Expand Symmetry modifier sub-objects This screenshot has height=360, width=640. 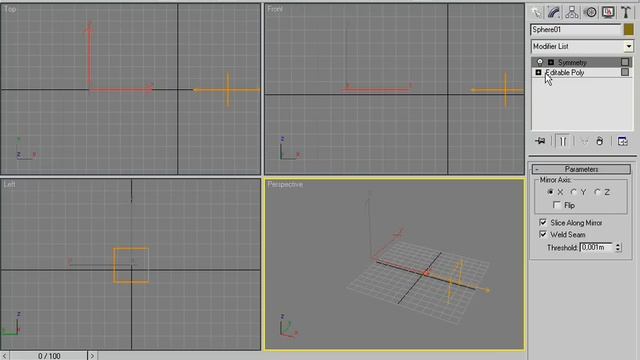(x=551, y=62)
